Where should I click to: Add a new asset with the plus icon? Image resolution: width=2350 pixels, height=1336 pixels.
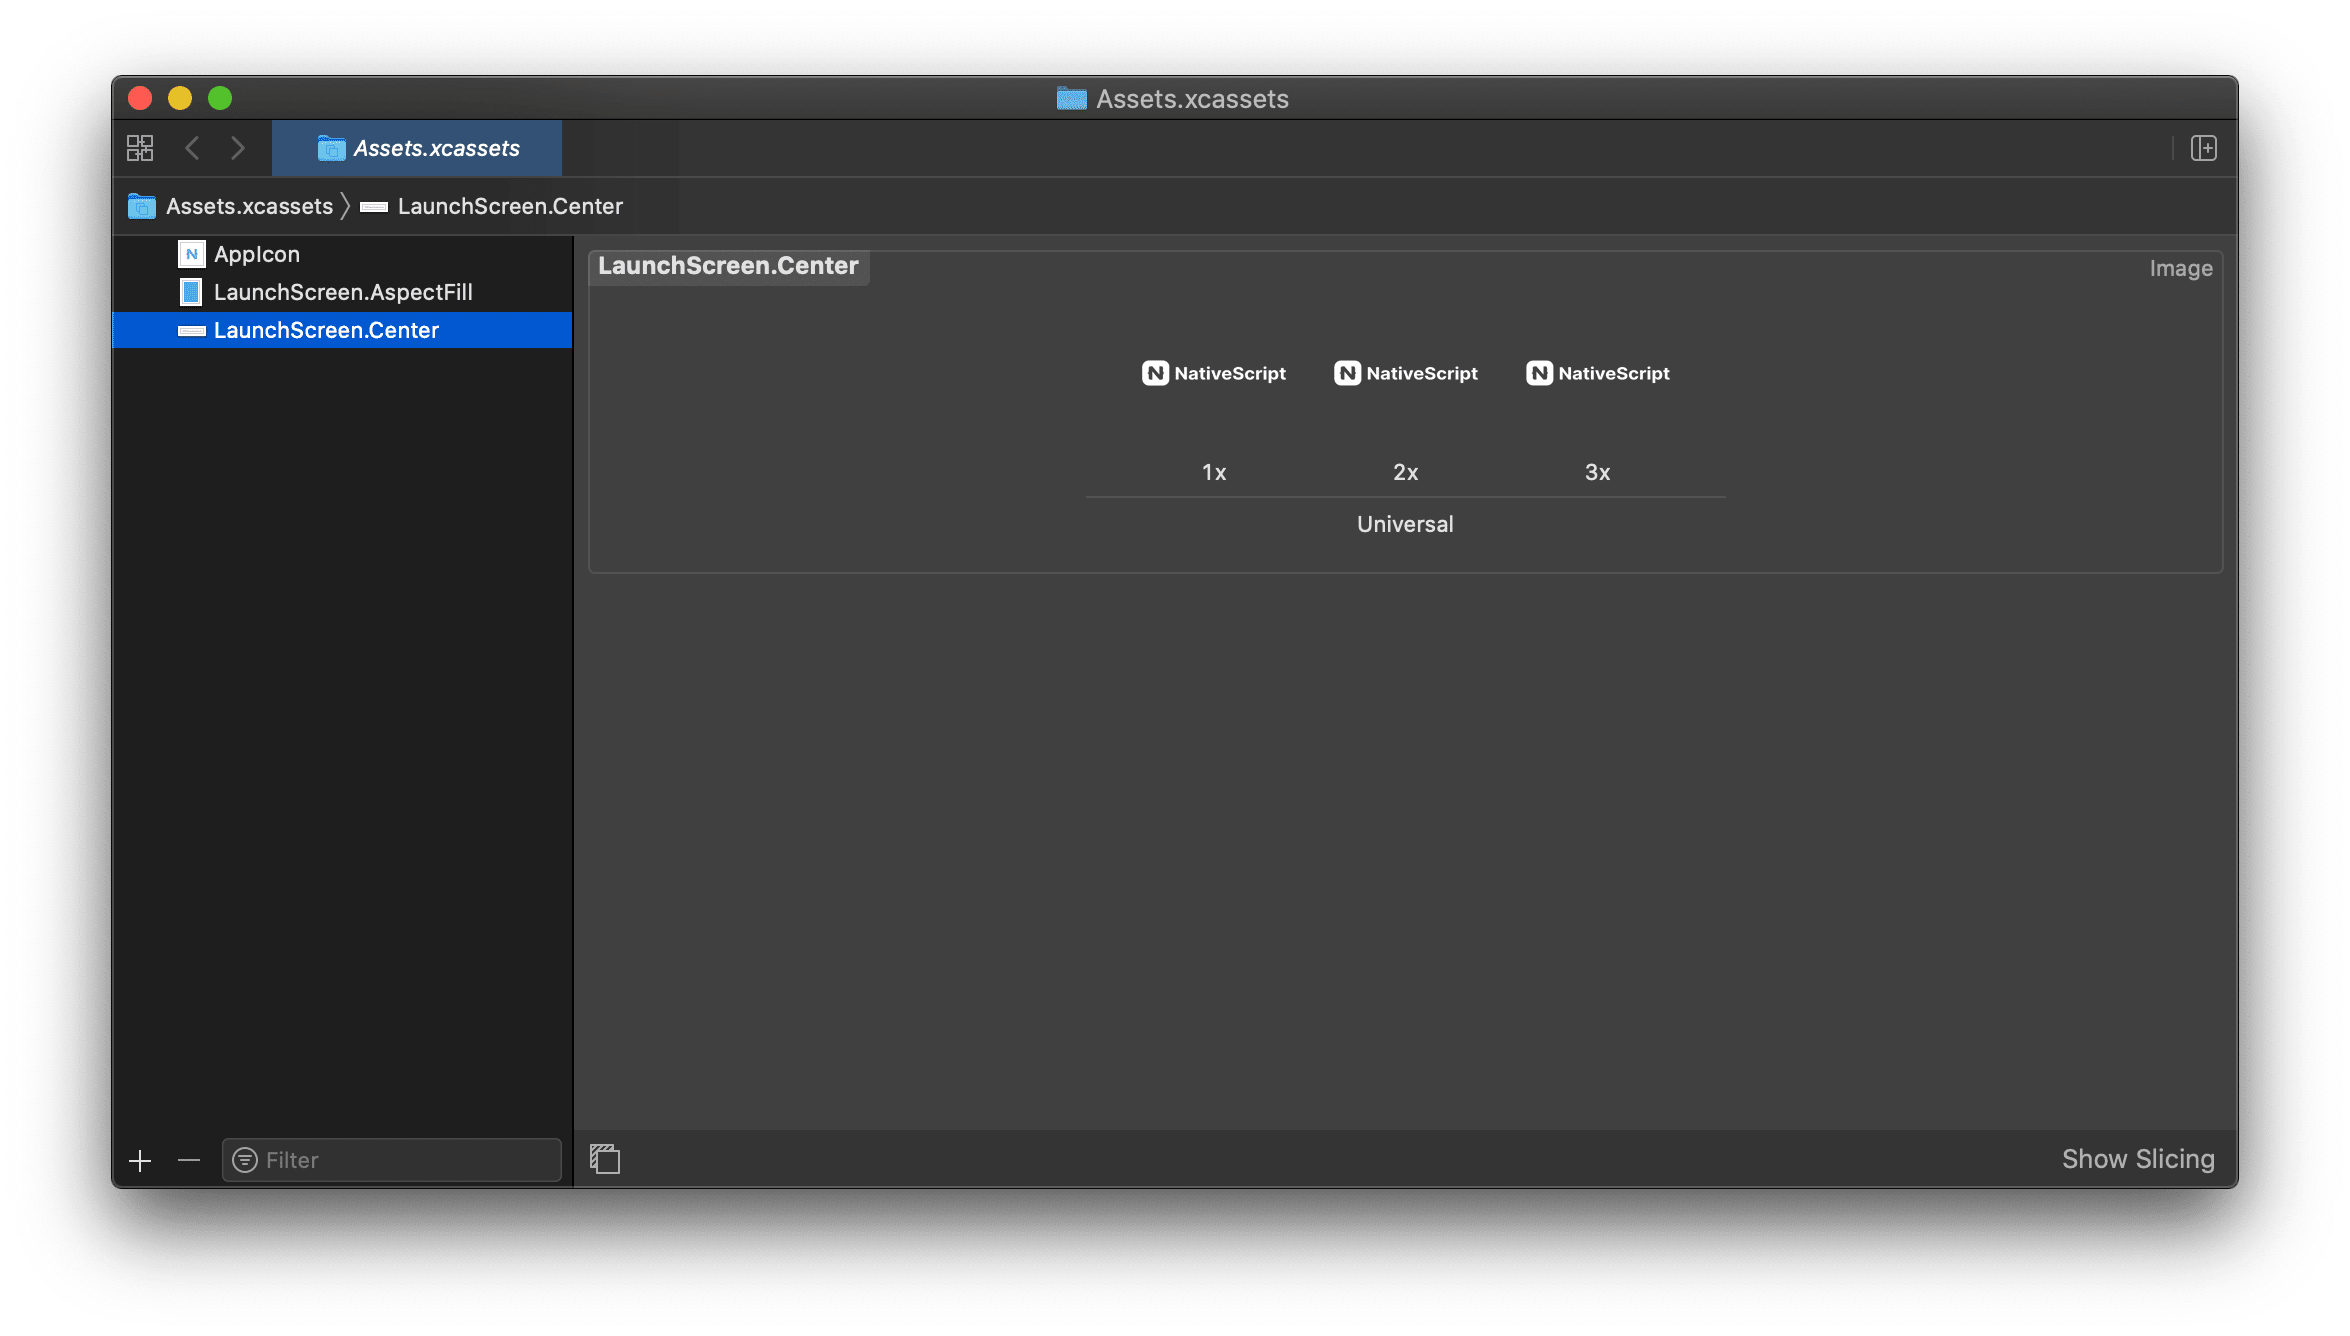[x=139, y=1160]
